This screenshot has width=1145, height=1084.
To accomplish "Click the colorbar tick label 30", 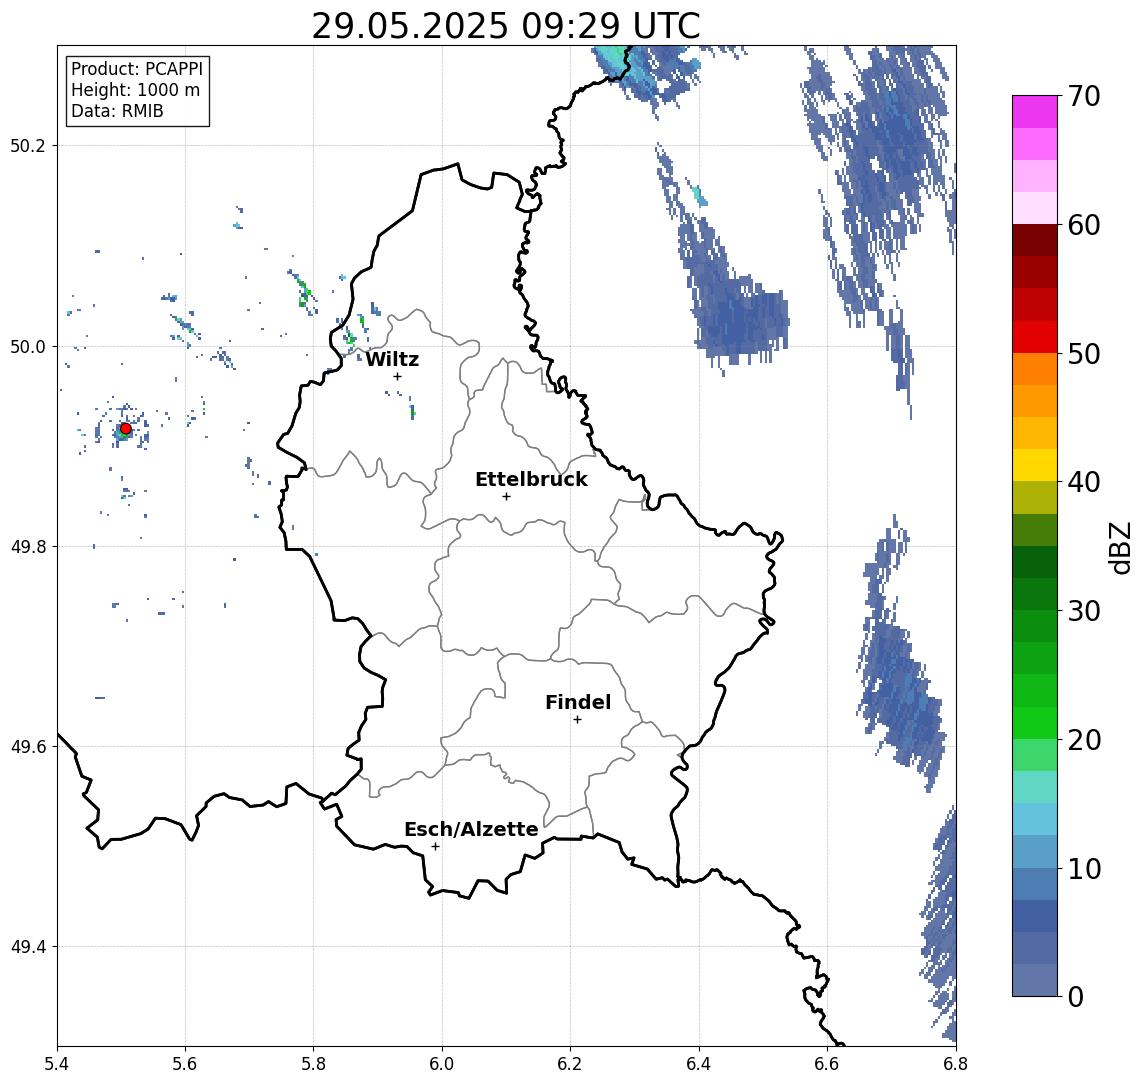I will point(1084,611).
